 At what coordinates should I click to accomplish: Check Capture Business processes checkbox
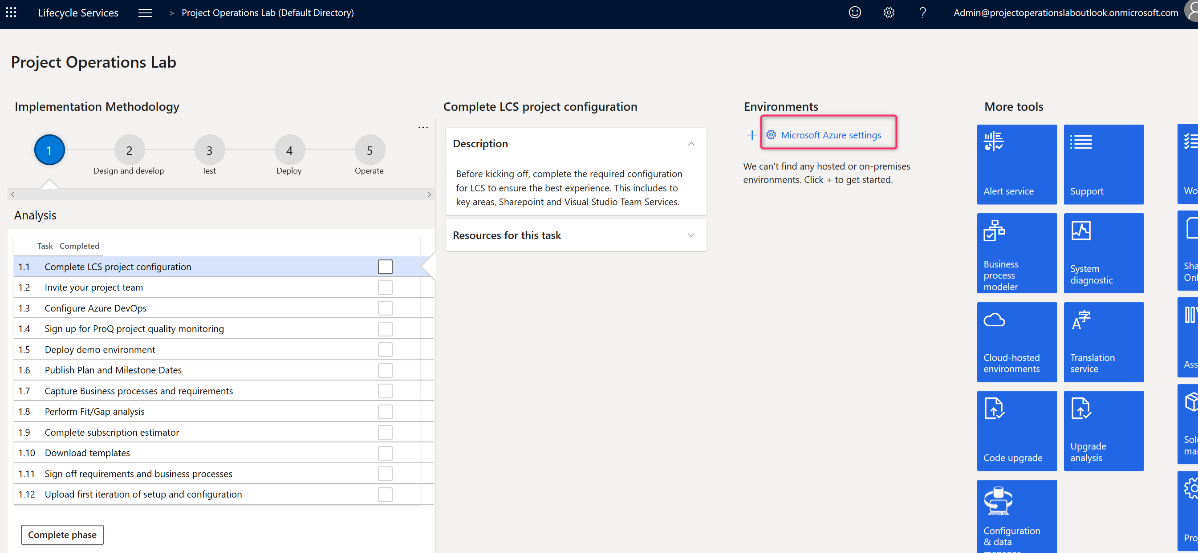[386, 390]
